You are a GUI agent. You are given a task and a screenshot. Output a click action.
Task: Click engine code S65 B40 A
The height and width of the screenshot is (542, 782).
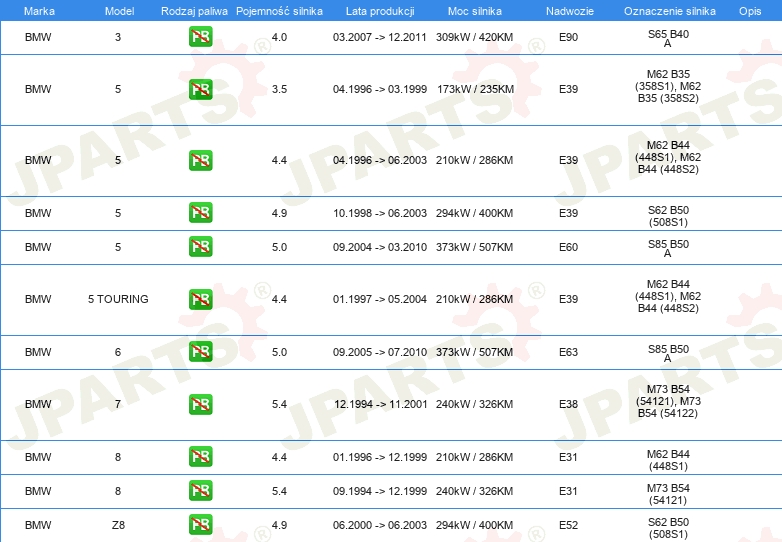[x=668, y=38]
